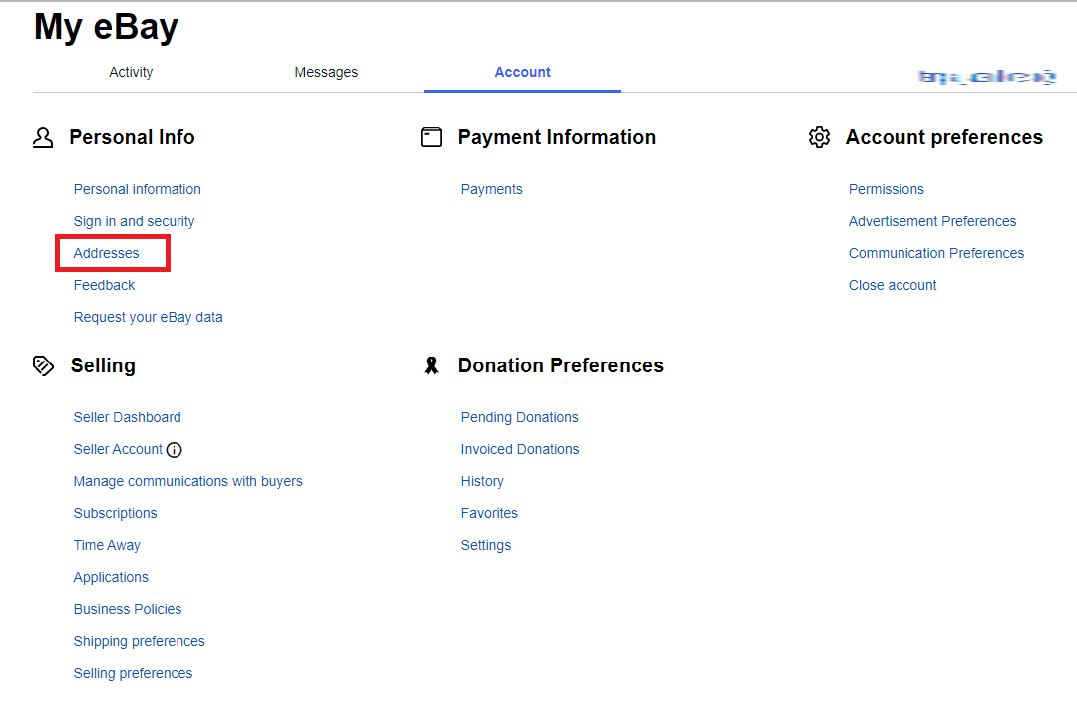The height and width of the screenshot is (720, 1077).
Task: Click the My eBay page title
Action: point(106,27)
